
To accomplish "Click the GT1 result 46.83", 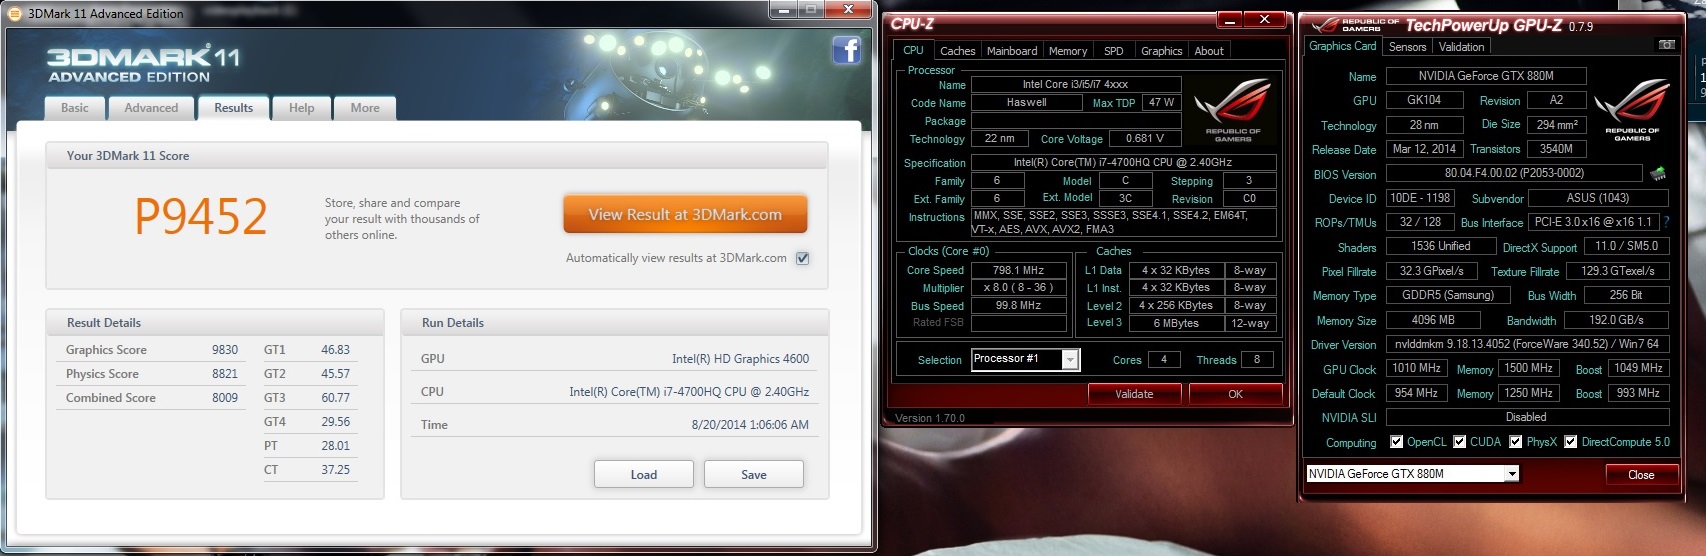I will [335, 350].
